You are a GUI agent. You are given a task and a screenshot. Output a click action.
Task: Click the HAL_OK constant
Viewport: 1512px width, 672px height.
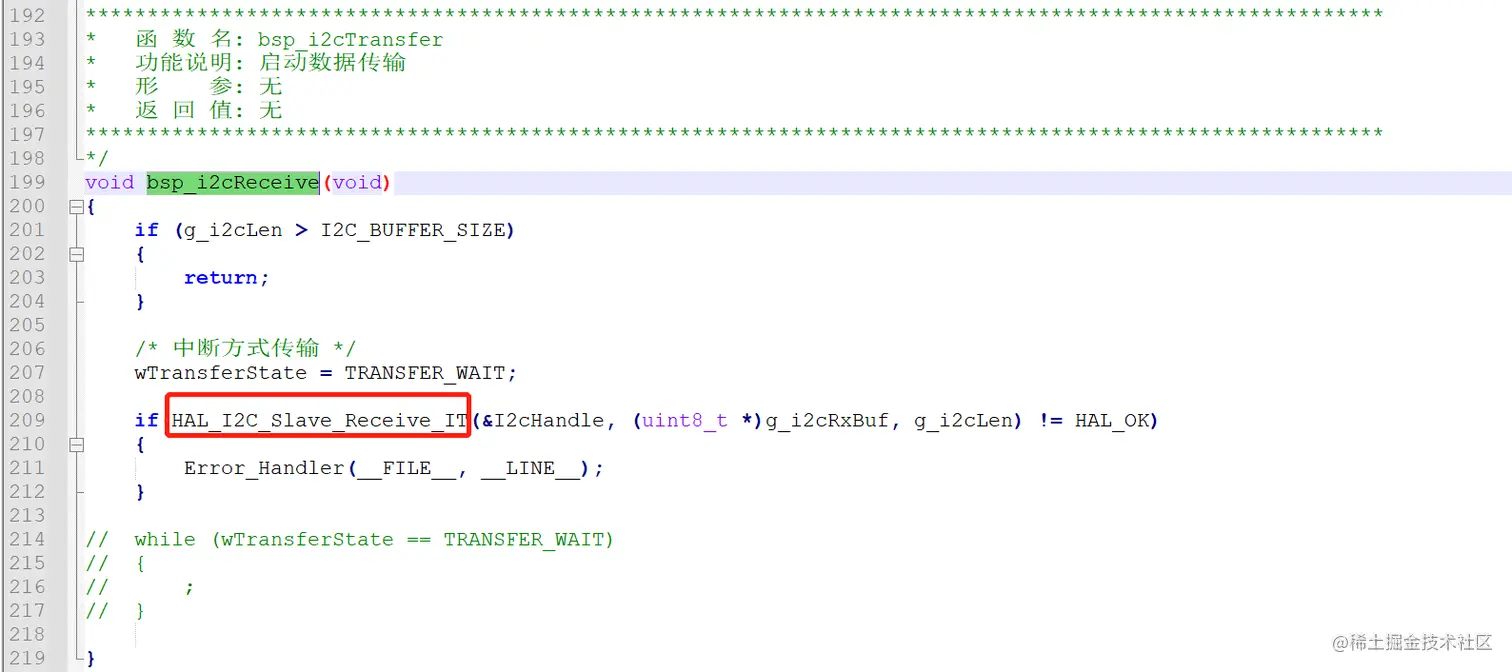(1112, 421)
